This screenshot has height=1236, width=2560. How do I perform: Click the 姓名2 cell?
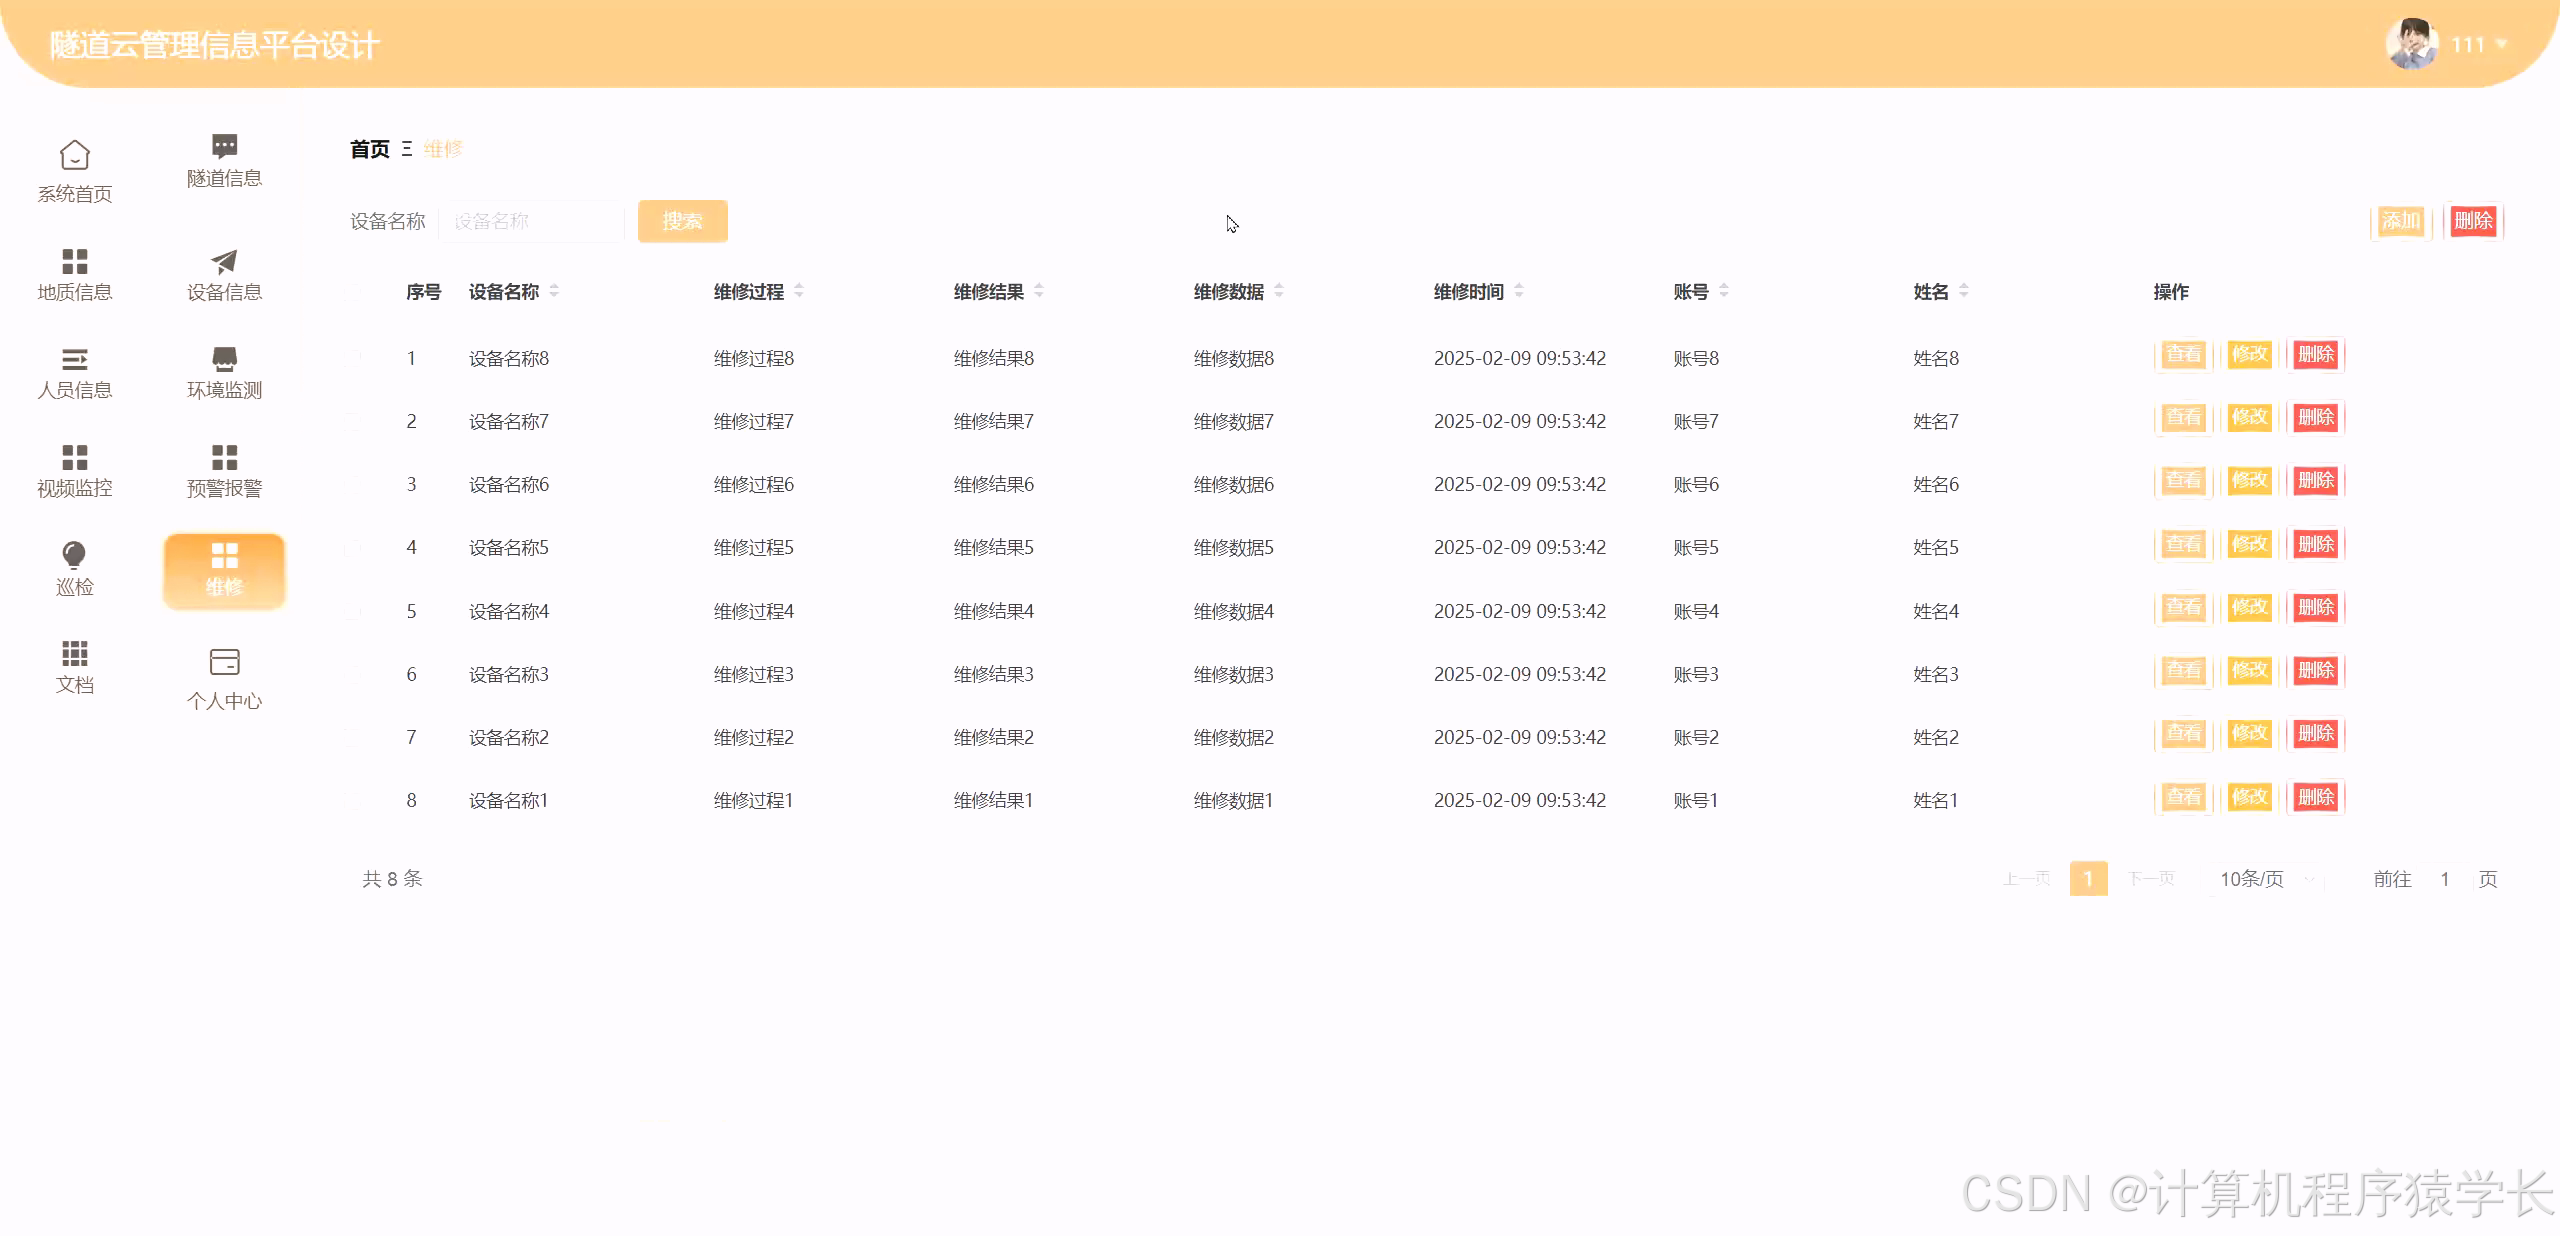pos(1936,738)
